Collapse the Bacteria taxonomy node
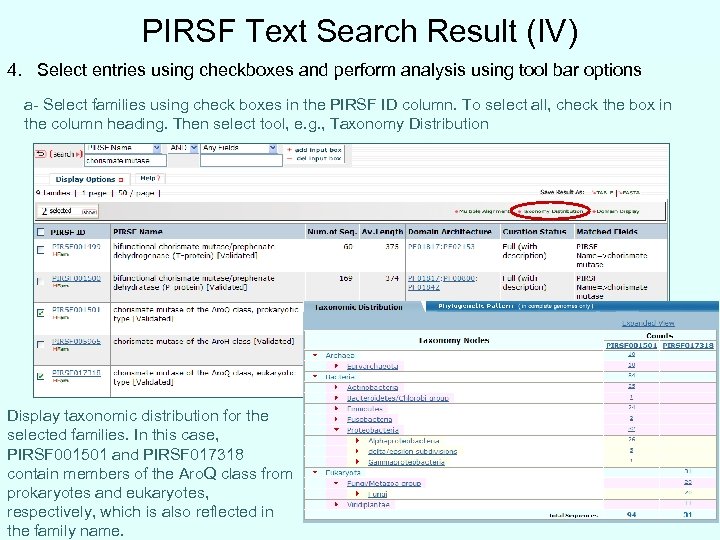 (x=315, y=376)
